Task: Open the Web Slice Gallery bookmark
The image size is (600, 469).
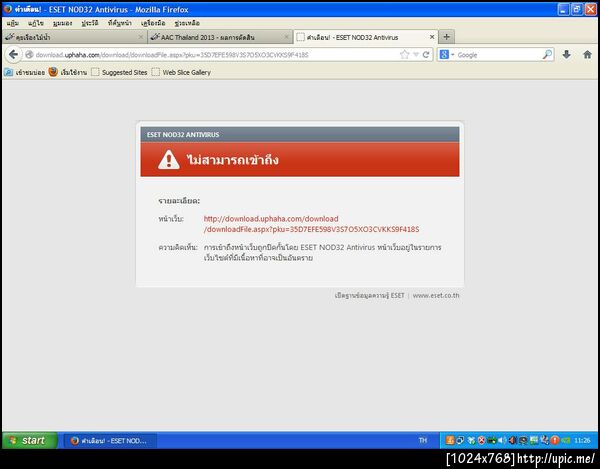Action: click(x=181, y=72)
